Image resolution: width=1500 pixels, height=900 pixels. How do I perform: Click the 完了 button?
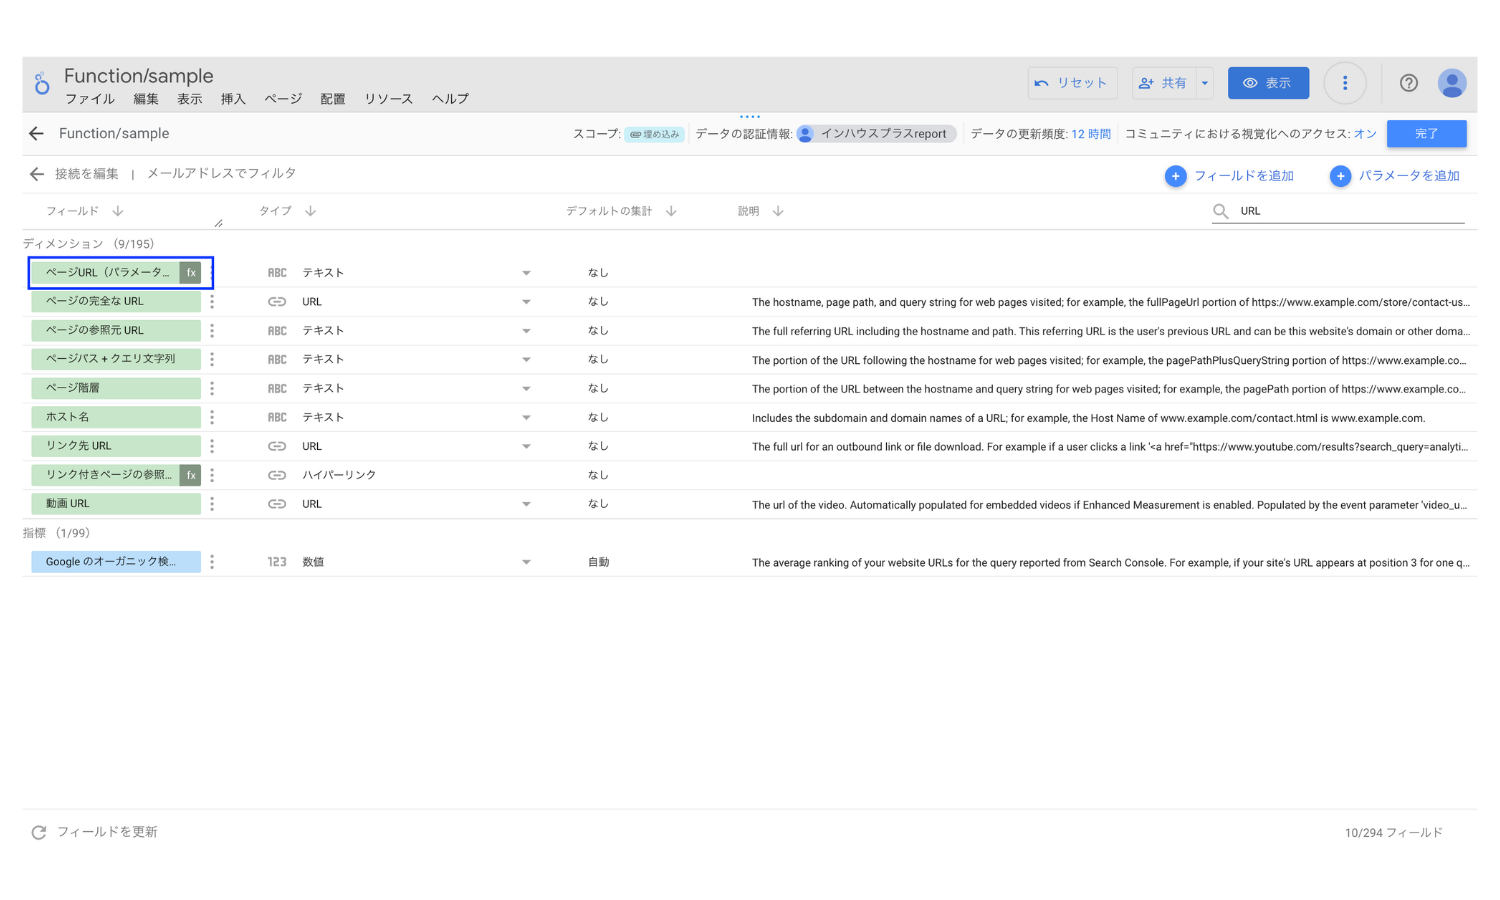[x=1427, y=133]
